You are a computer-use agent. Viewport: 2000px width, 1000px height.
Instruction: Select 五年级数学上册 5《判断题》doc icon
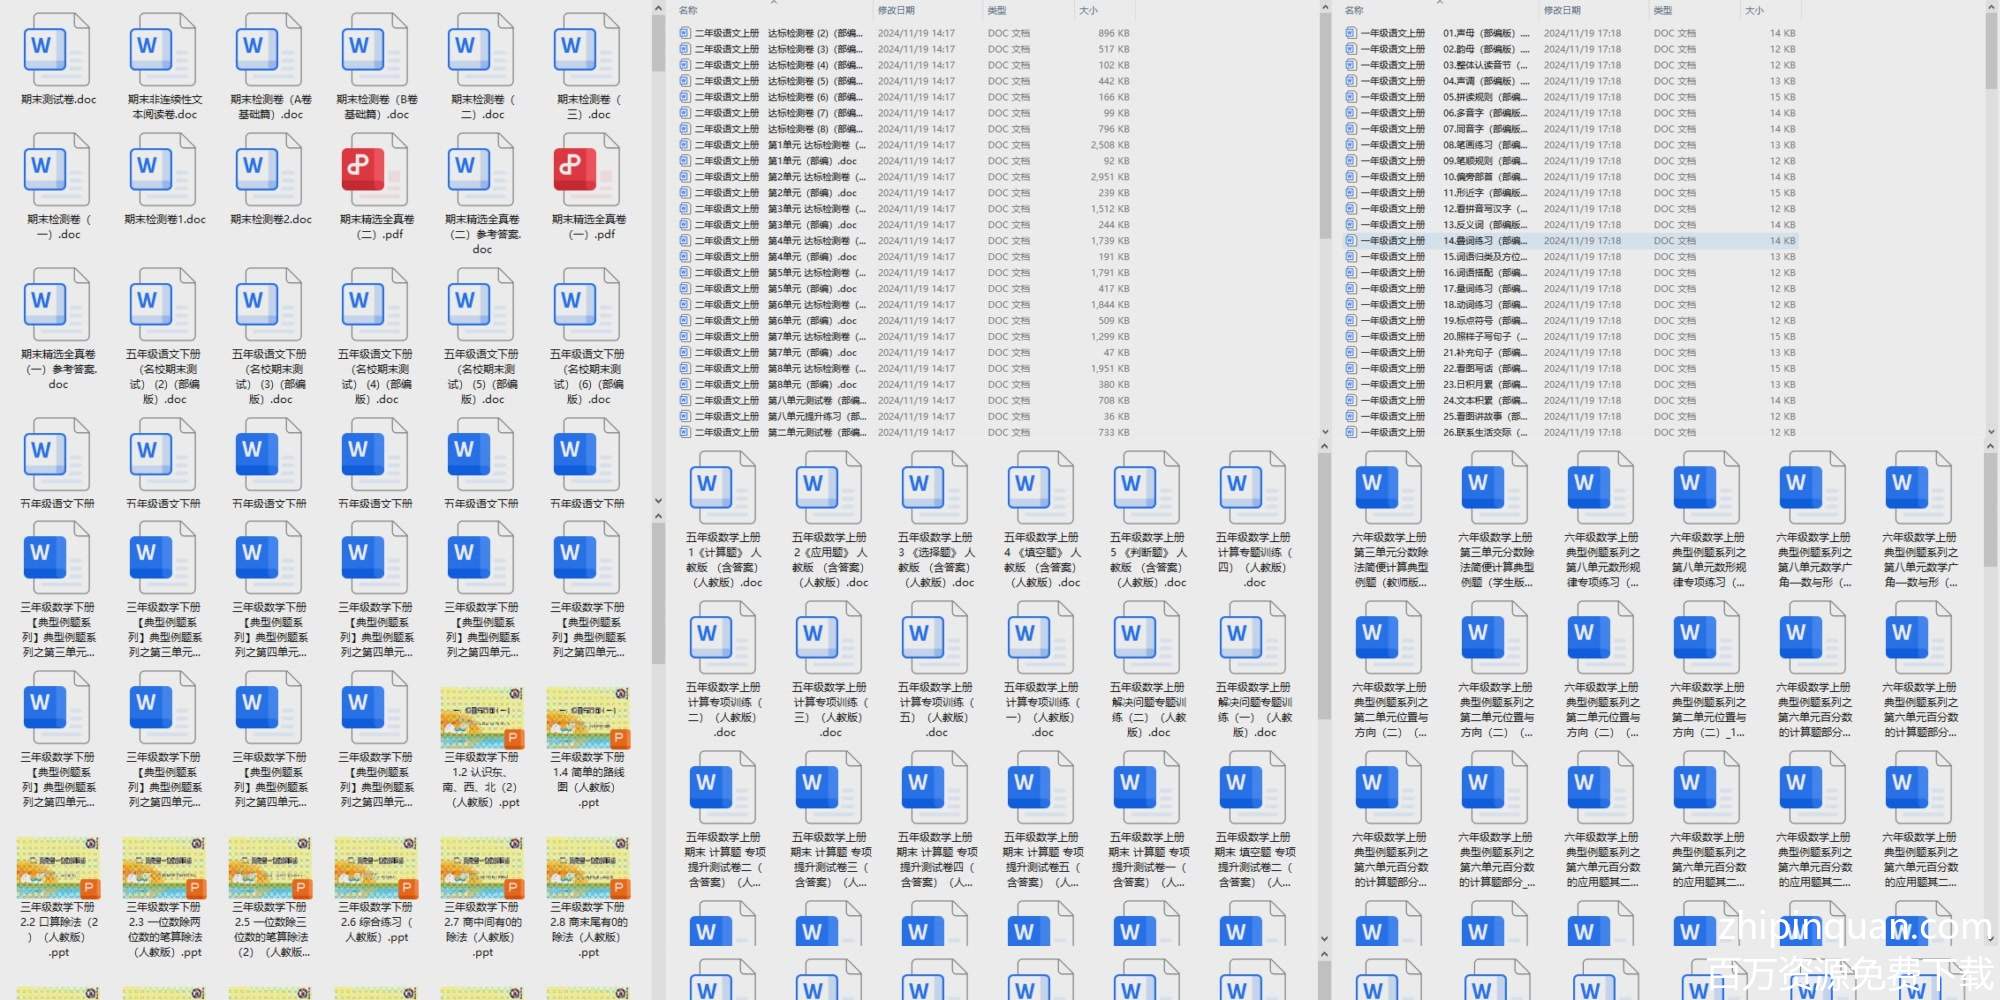pos(1146,488)
